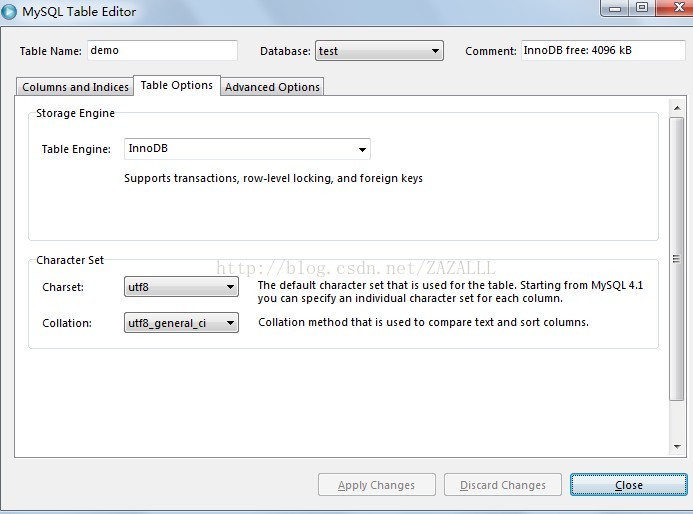This screenshot has width=693, height=514.
Task: Expand the Table Engine dropdown showing InnoDB
Action: [x=248, y=149]
